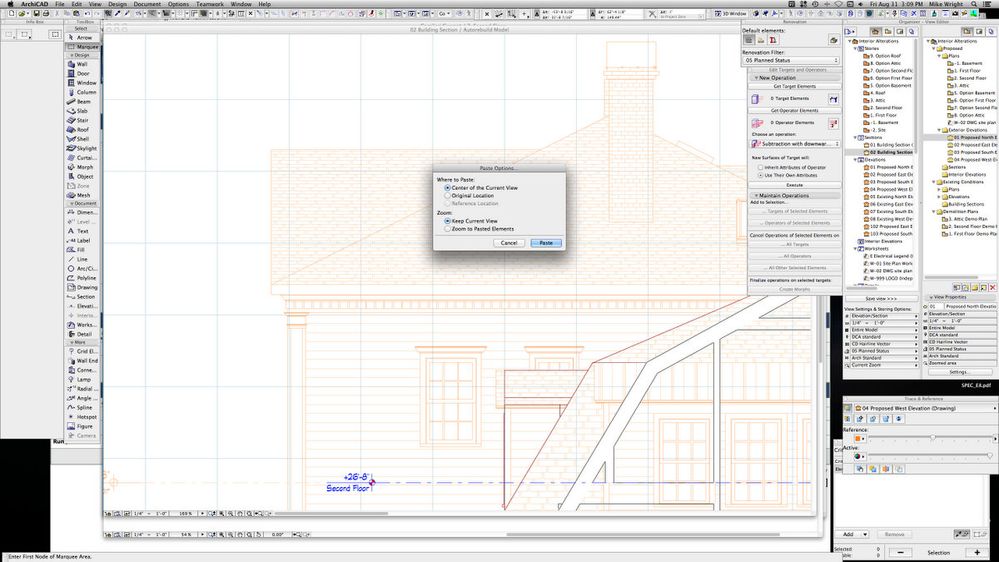999x562 pixels.
Task: Click Get Target Elements button
Action: (x=794, y=87)
